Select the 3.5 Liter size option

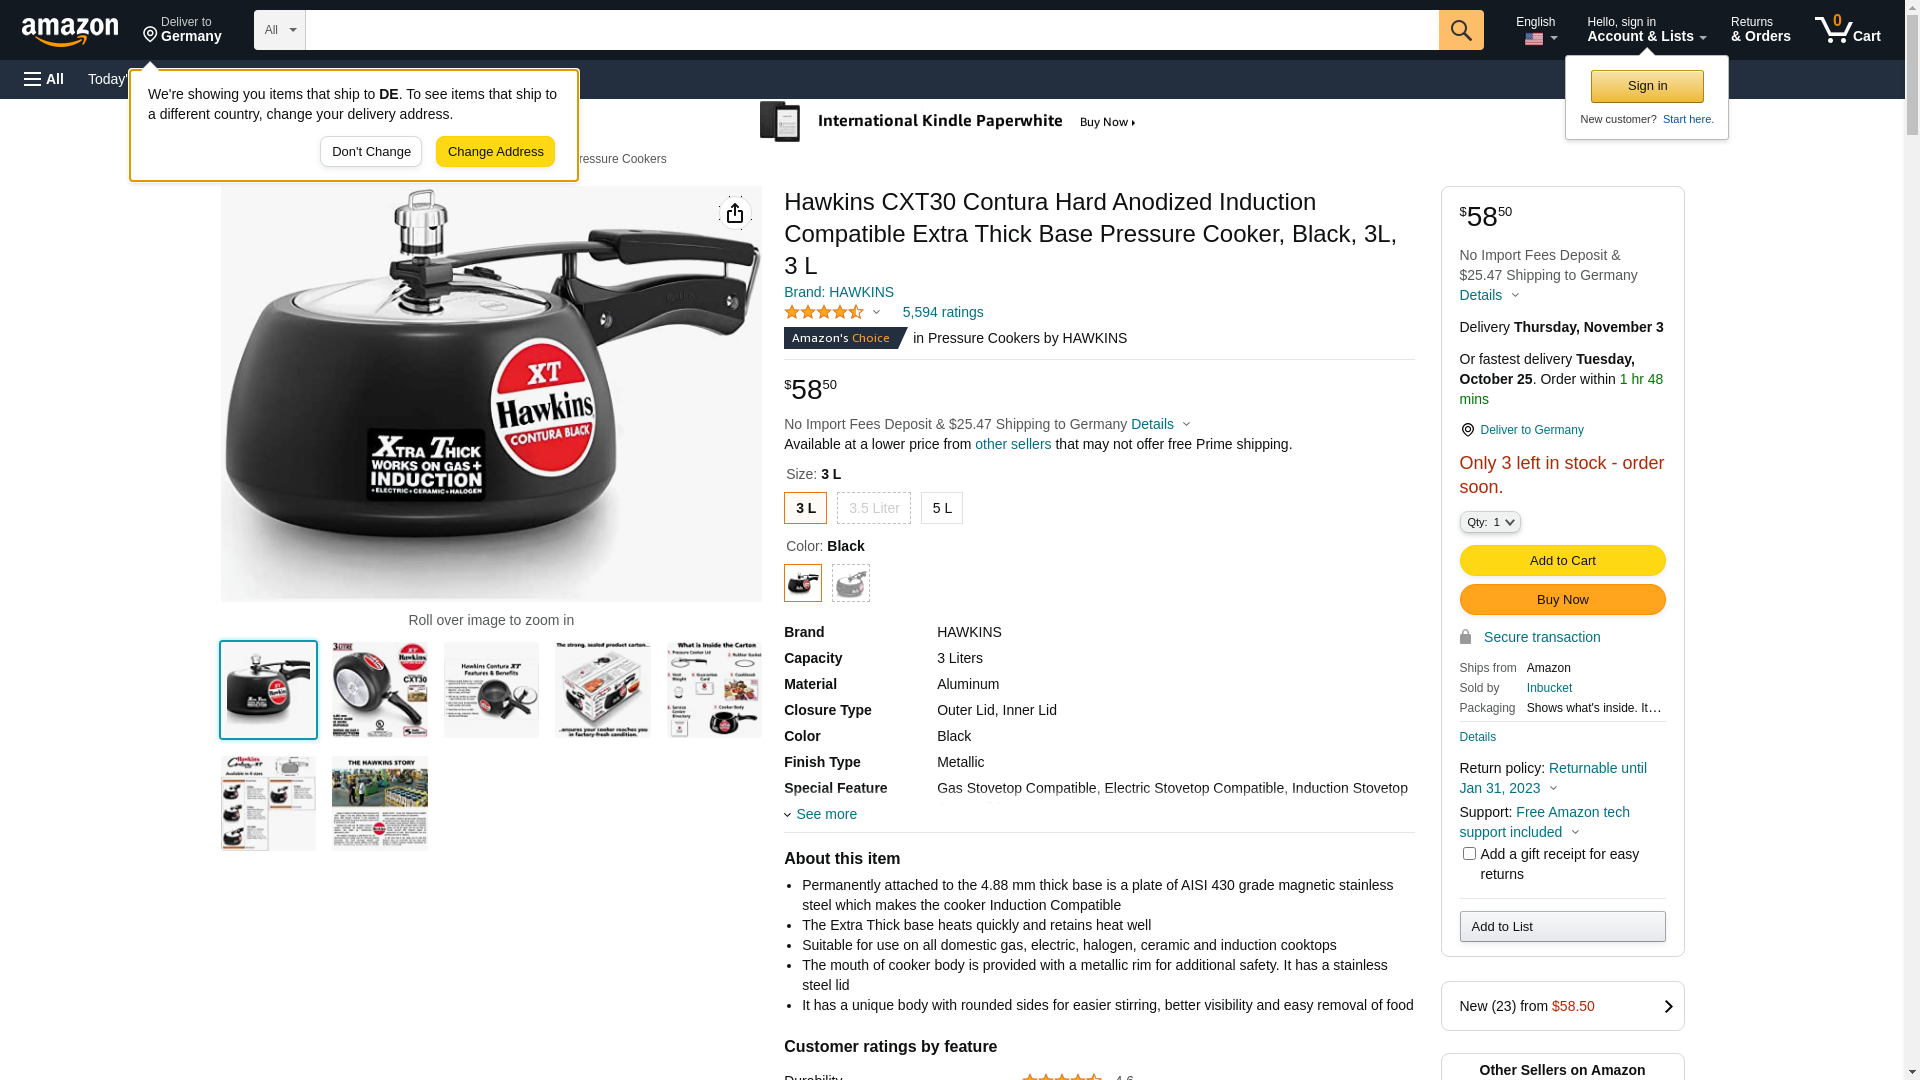pyautogui.click(x=874, y=508)
